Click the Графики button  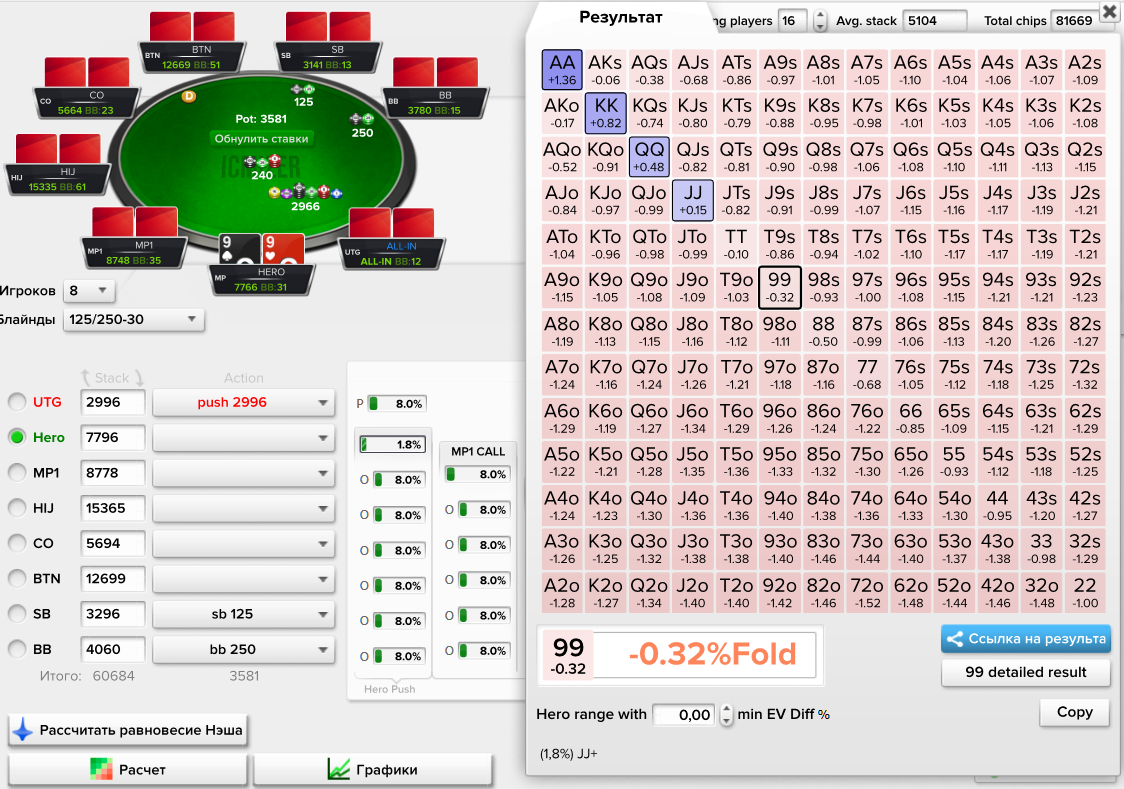point(373,770)
